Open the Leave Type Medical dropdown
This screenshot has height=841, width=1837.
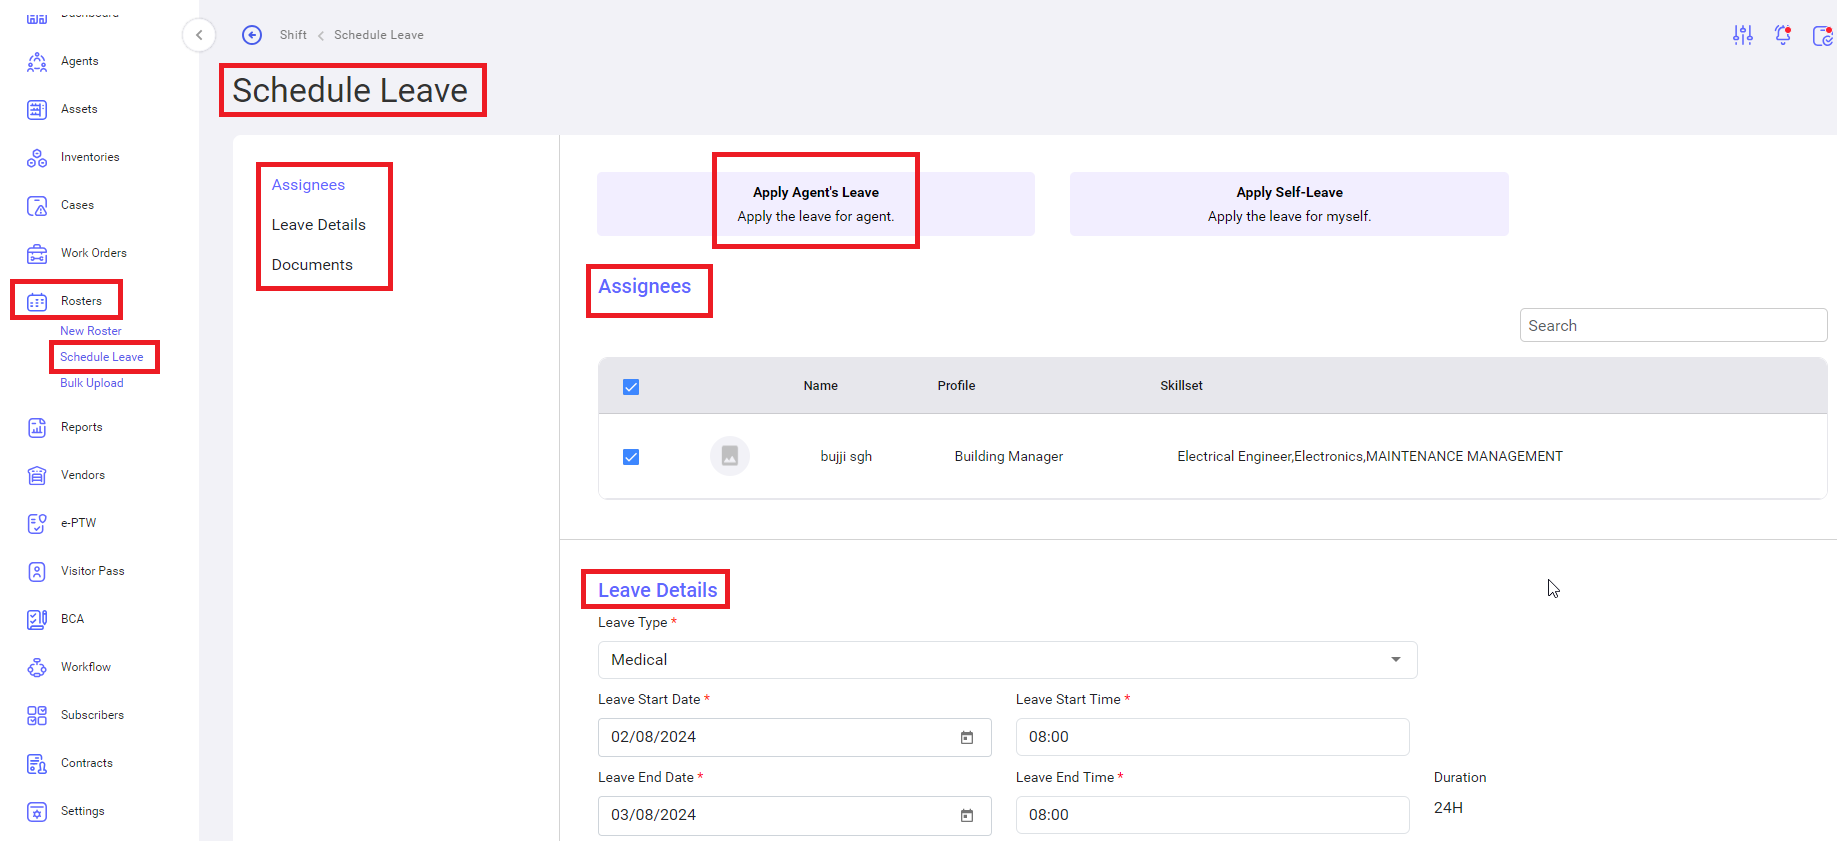tap(1007, 660)
